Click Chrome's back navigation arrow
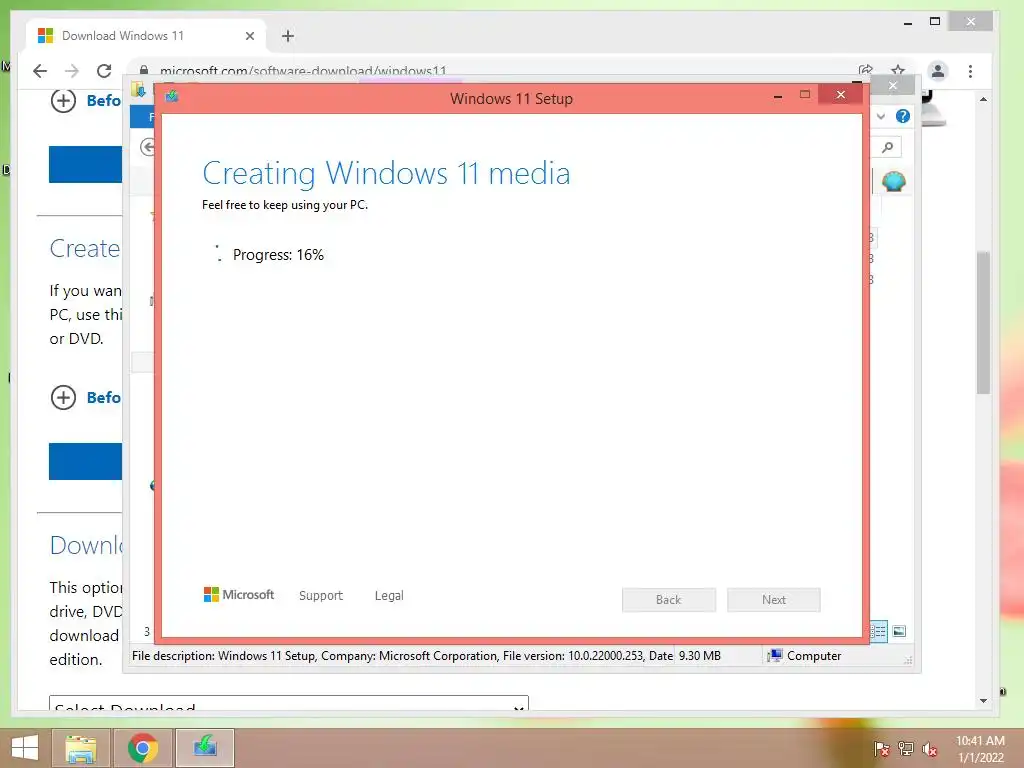This screenshot has height=768, width=1024. (40, 71)
